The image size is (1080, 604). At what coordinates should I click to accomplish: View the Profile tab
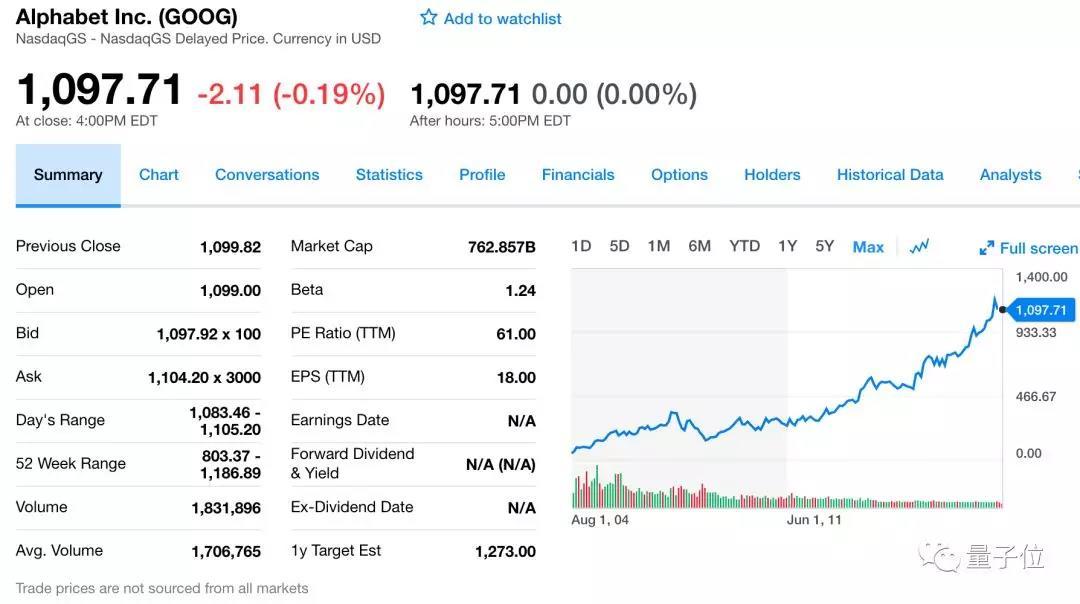[x=482, y=175]
